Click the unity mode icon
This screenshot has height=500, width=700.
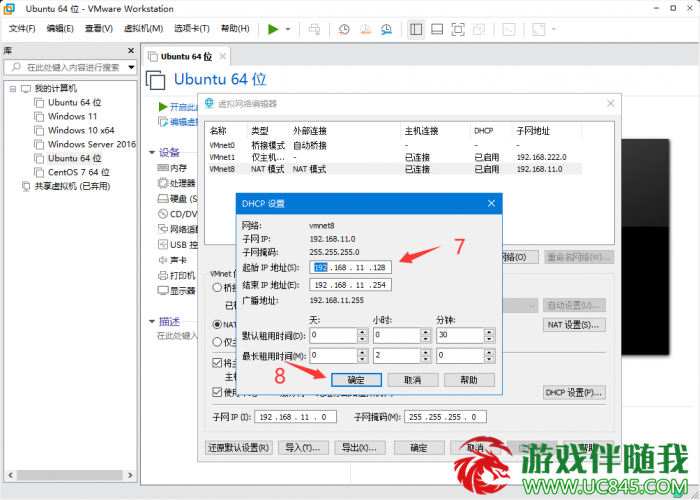point(479,29)
